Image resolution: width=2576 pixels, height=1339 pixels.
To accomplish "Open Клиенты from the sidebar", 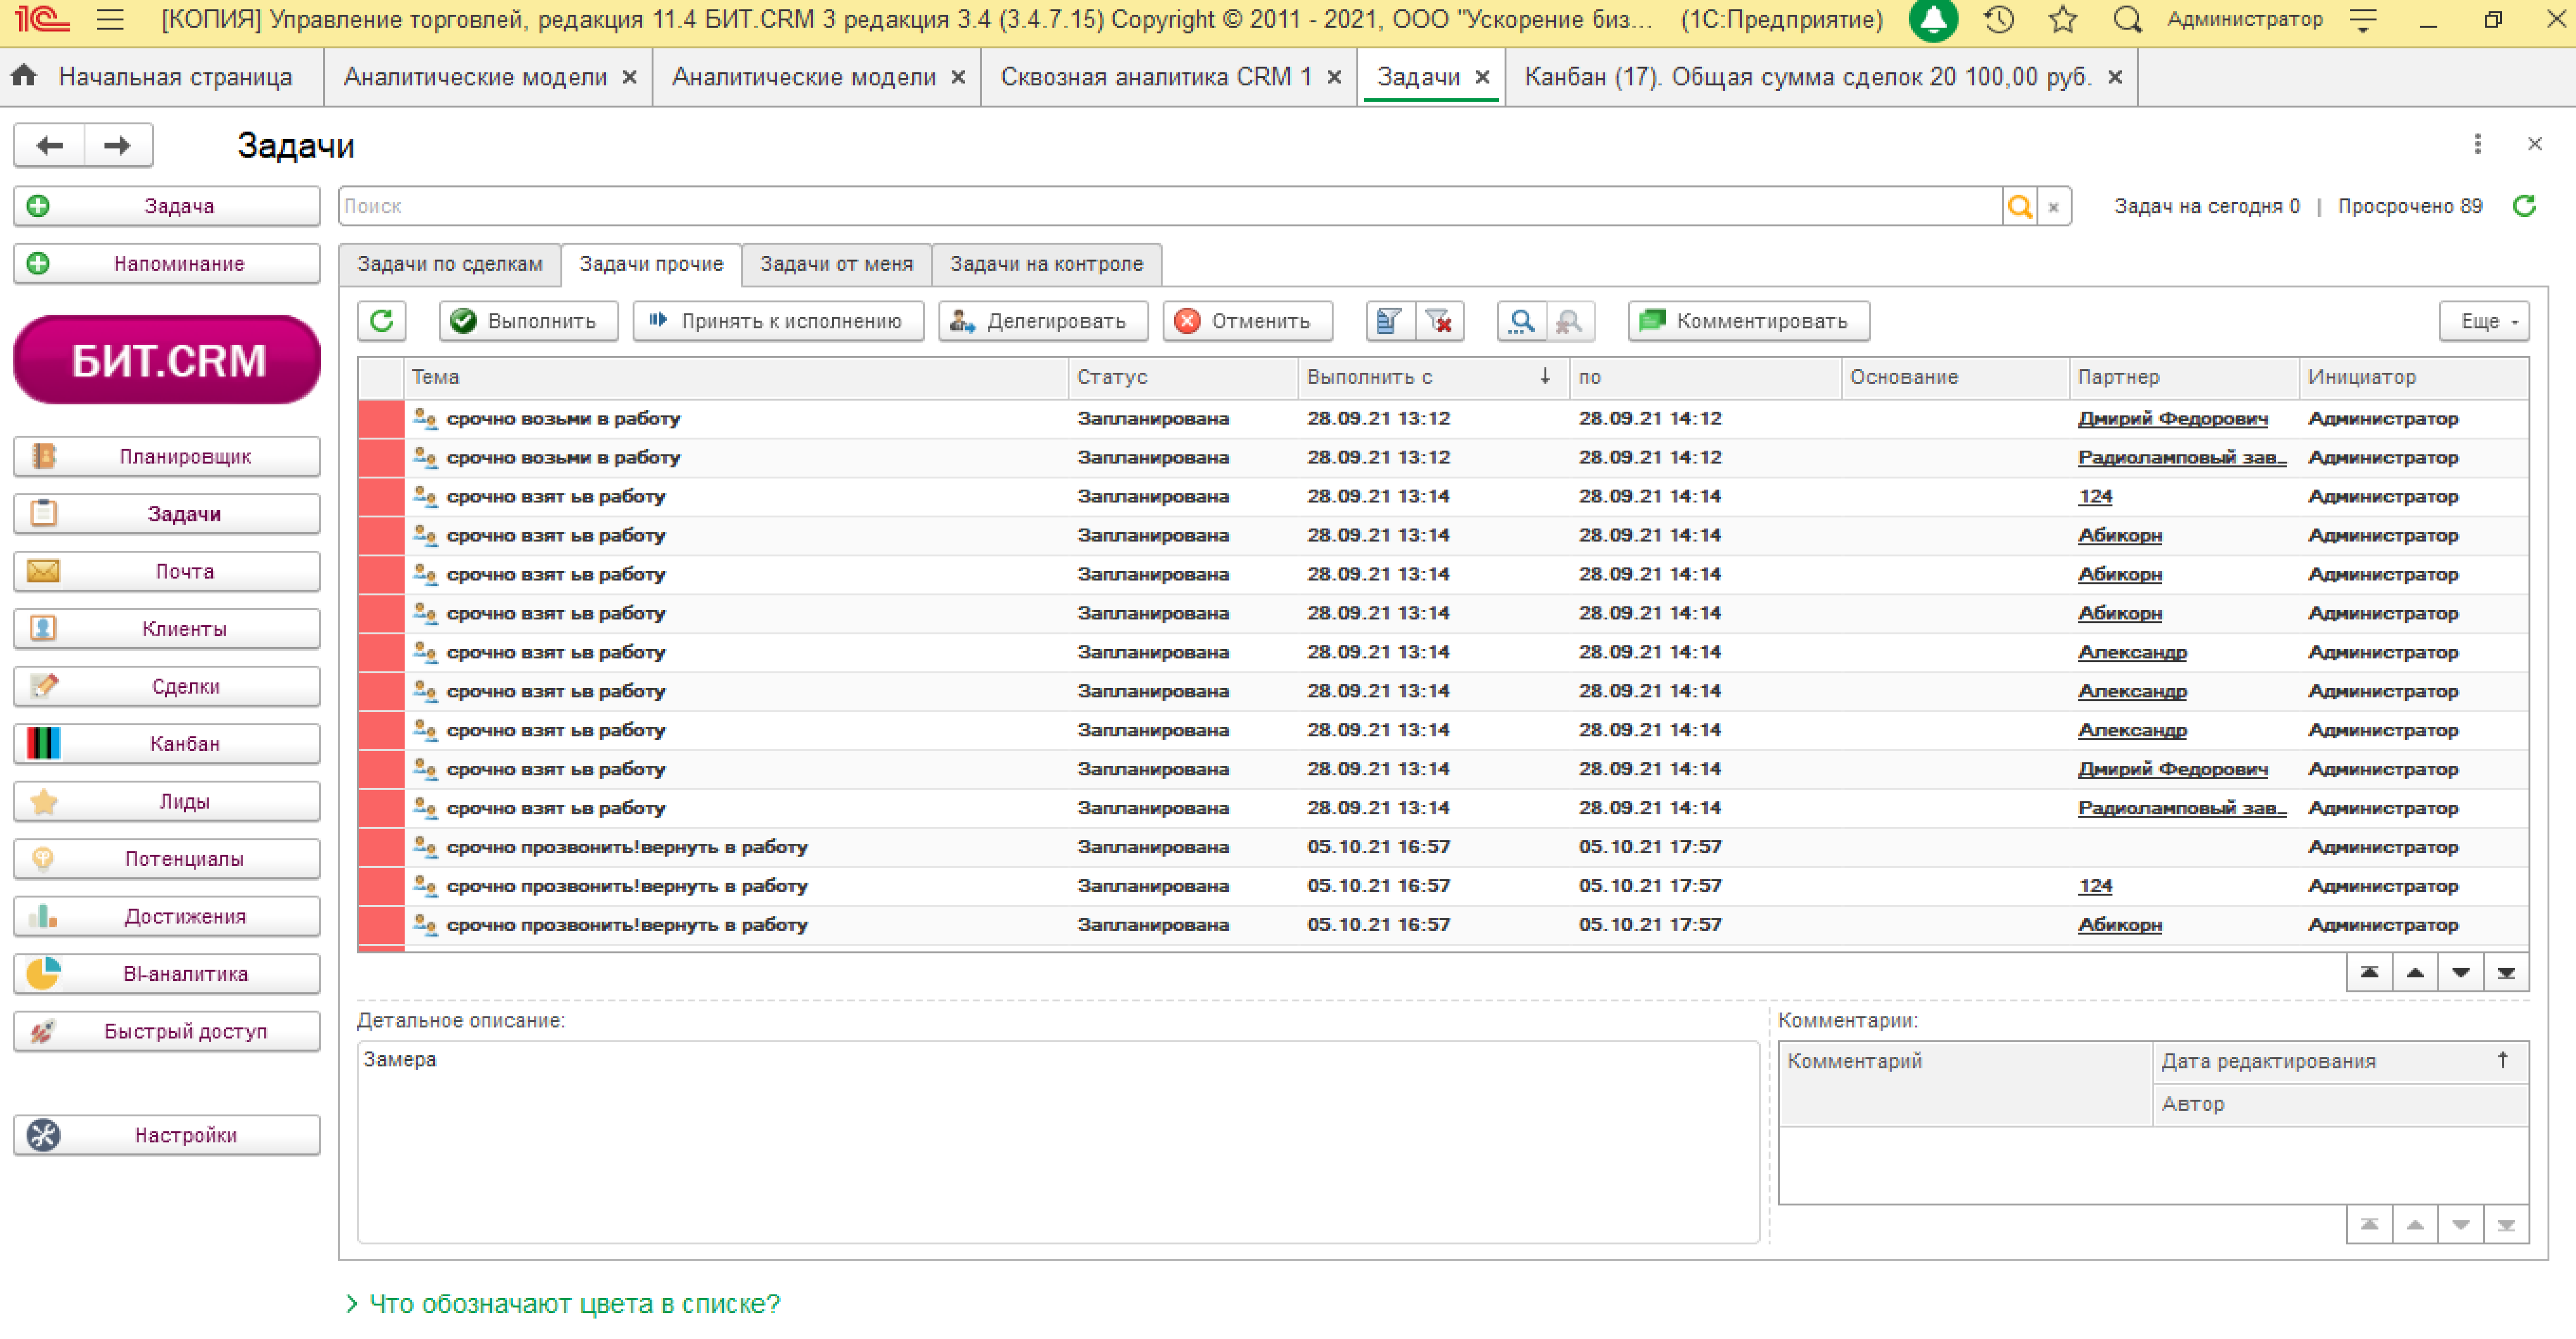I will pos(167,629).
